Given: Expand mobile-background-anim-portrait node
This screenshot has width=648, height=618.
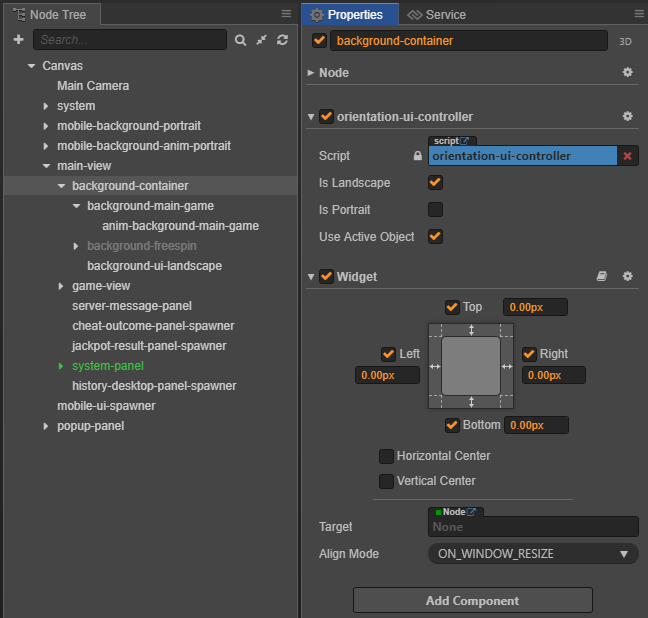Looking at the screenshot, I should pos(46,146).
